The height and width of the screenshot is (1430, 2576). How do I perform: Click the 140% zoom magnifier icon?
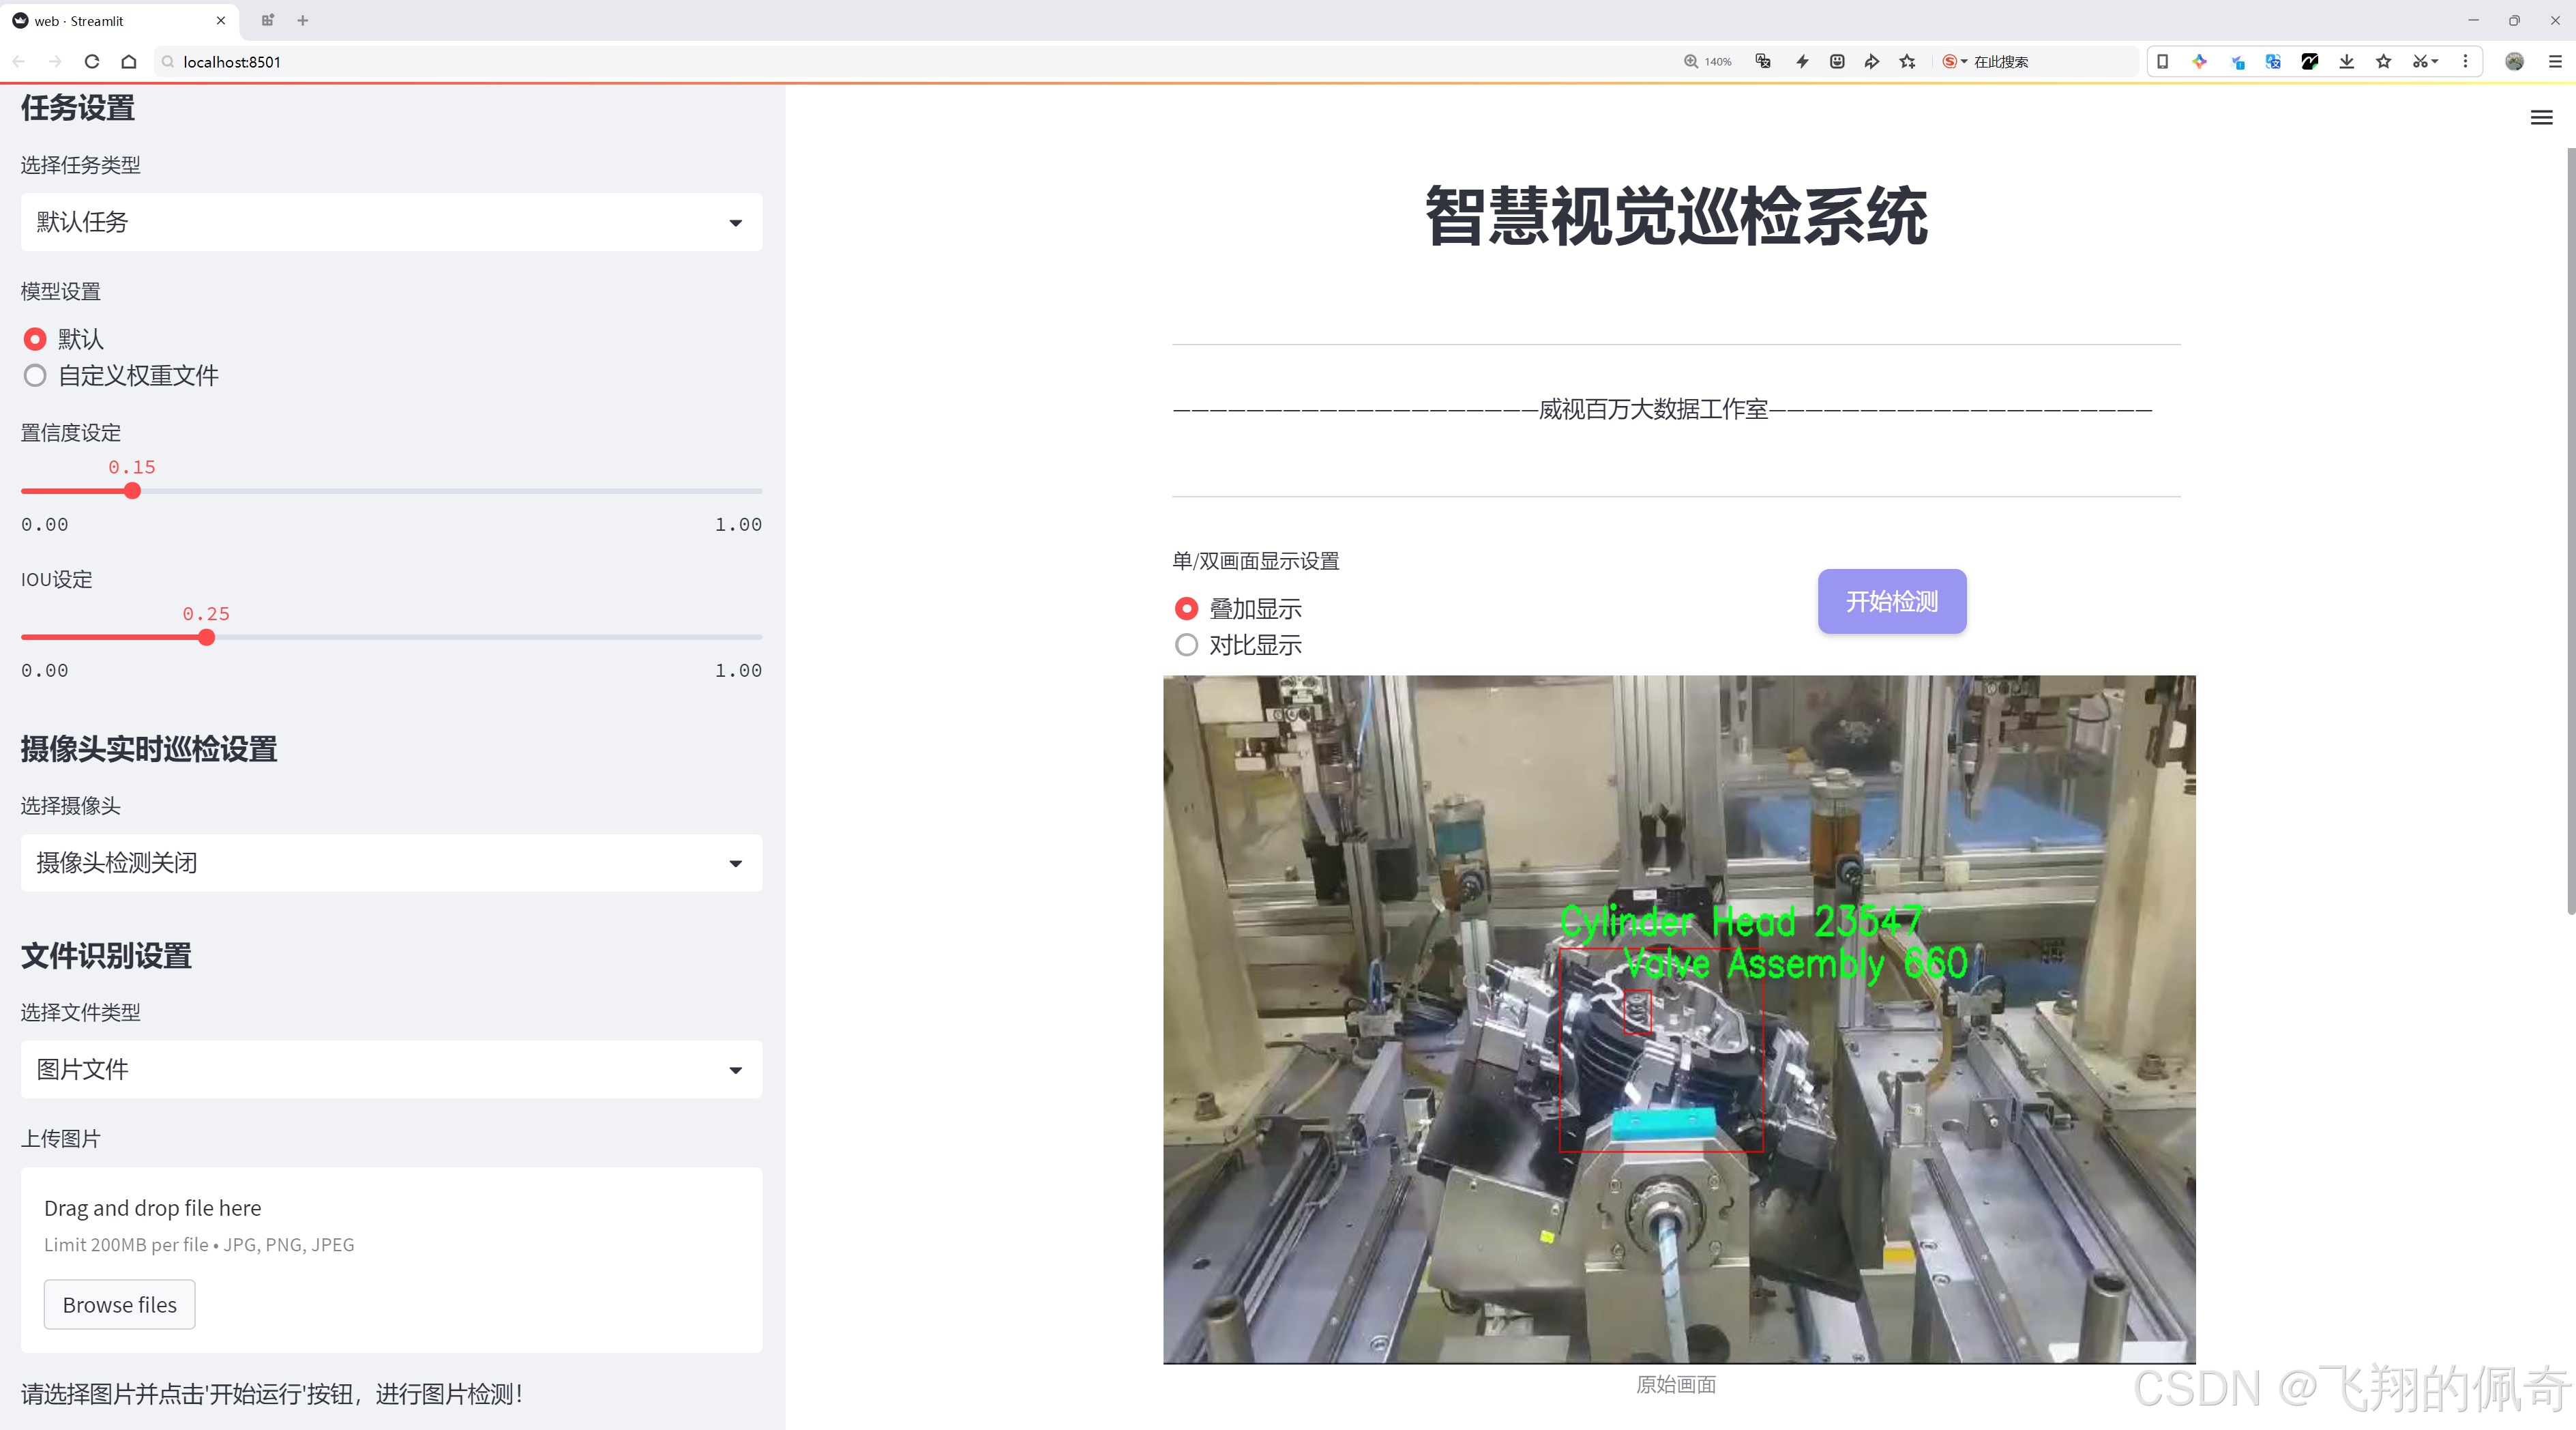pos(1691,62)
